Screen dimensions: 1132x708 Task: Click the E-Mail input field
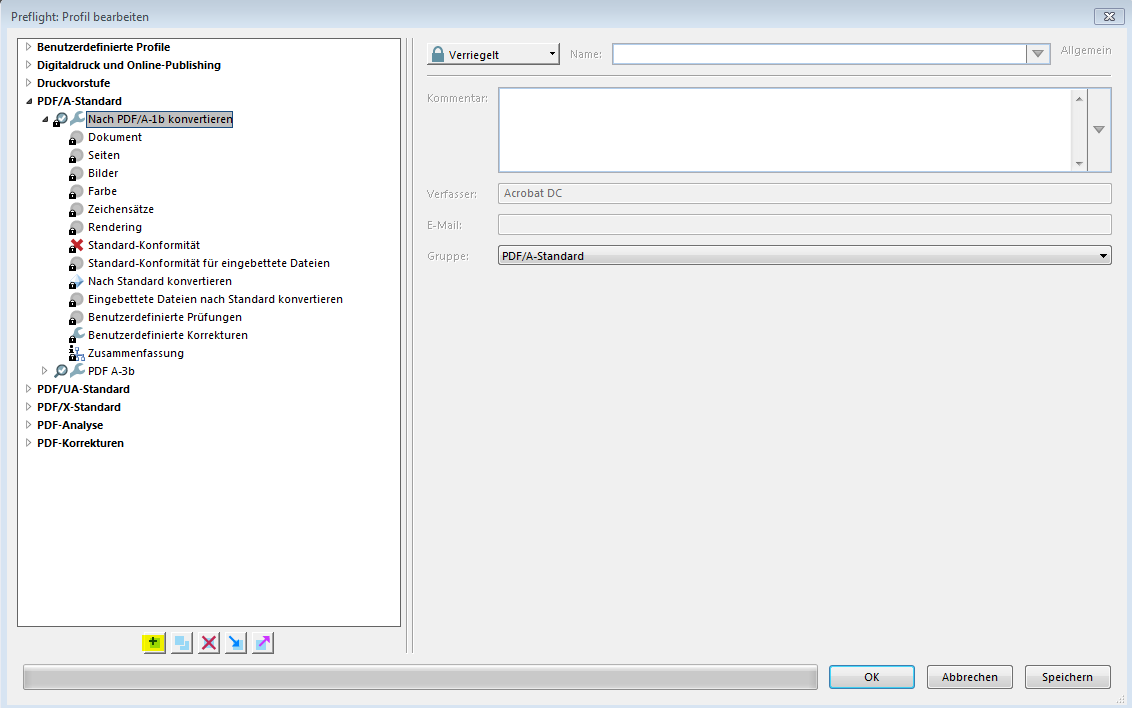[x=804, y=224]
